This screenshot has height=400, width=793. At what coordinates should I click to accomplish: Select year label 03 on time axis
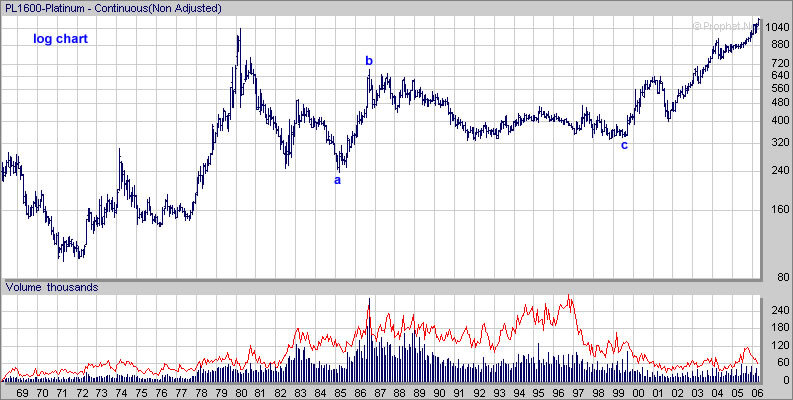click(697, 393)
